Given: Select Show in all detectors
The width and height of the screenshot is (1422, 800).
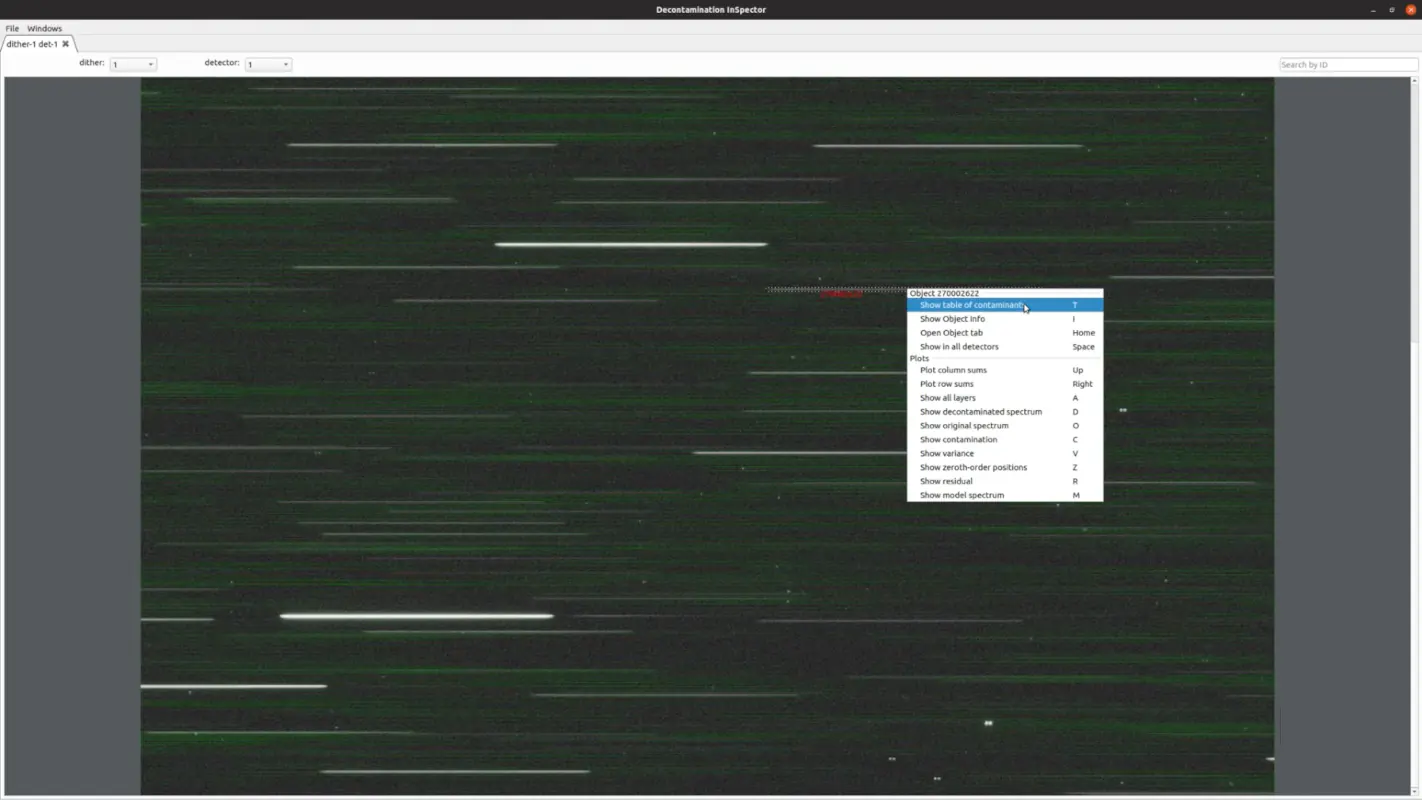Looking at the screenshot, I should pos(959,347).
